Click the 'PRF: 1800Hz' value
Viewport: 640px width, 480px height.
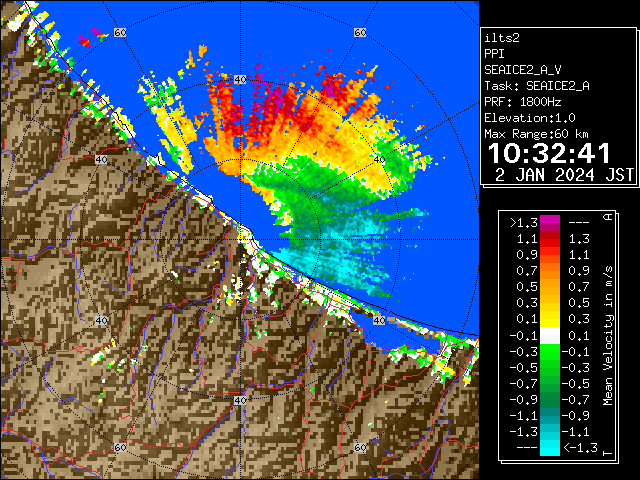point(522,102)
